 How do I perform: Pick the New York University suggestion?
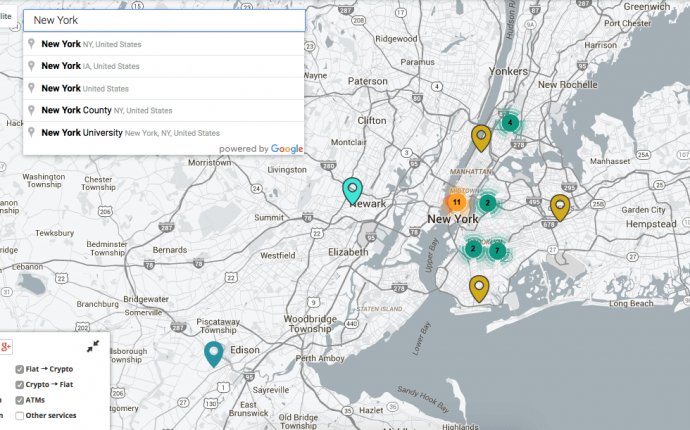click(x=163, y=132)
